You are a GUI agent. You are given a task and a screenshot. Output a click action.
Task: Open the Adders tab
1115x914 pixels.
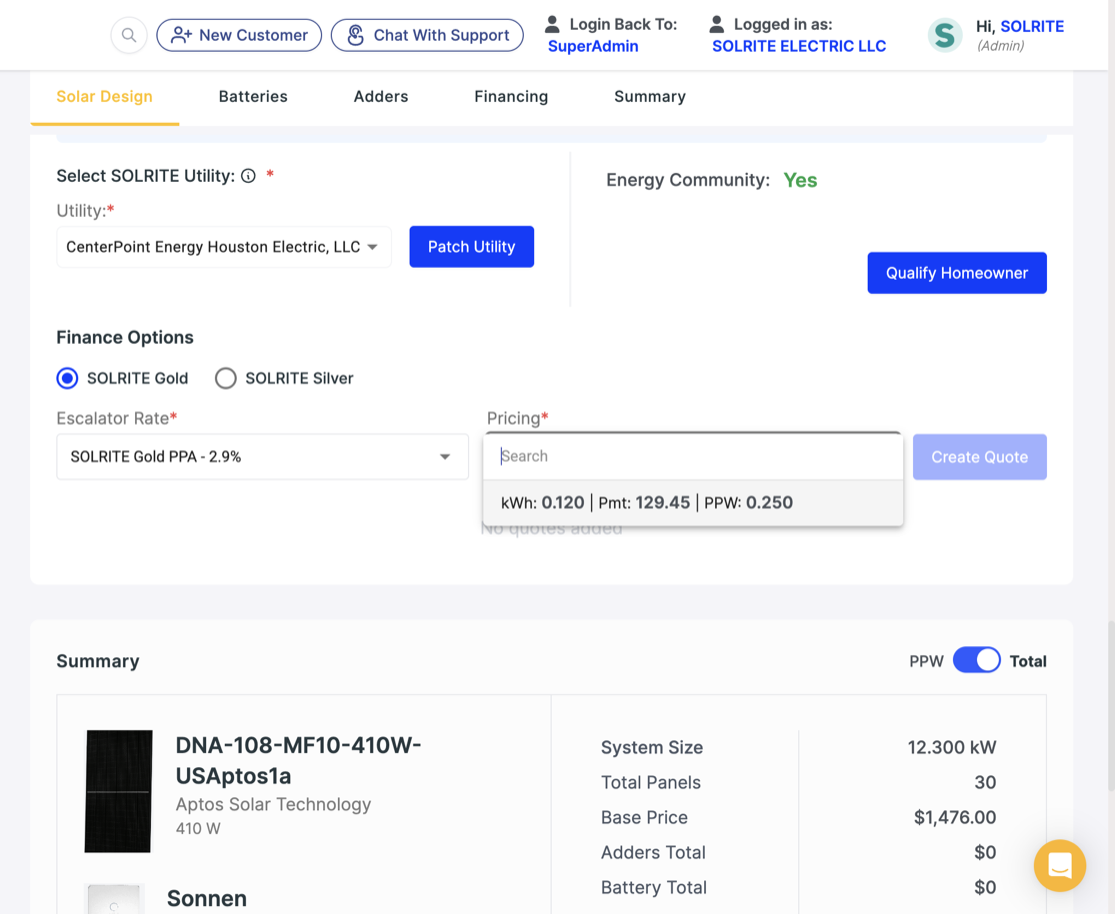(x=381, y=97)
